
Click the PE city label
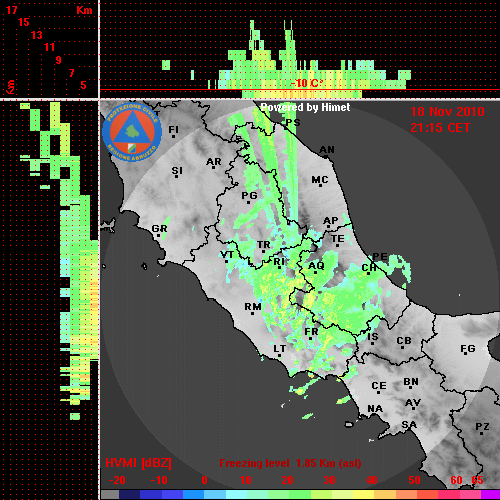(380, 257)
